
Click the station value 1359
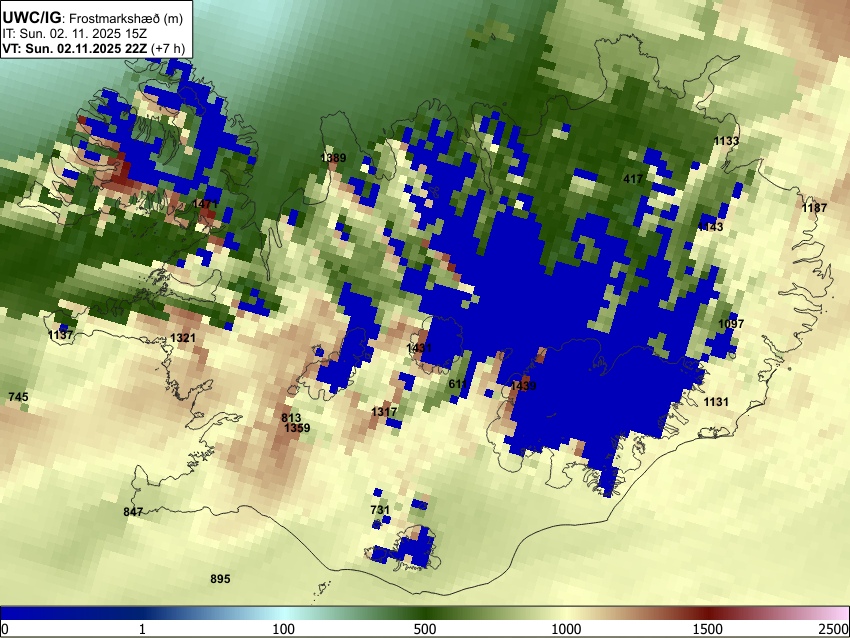(297, 428)
